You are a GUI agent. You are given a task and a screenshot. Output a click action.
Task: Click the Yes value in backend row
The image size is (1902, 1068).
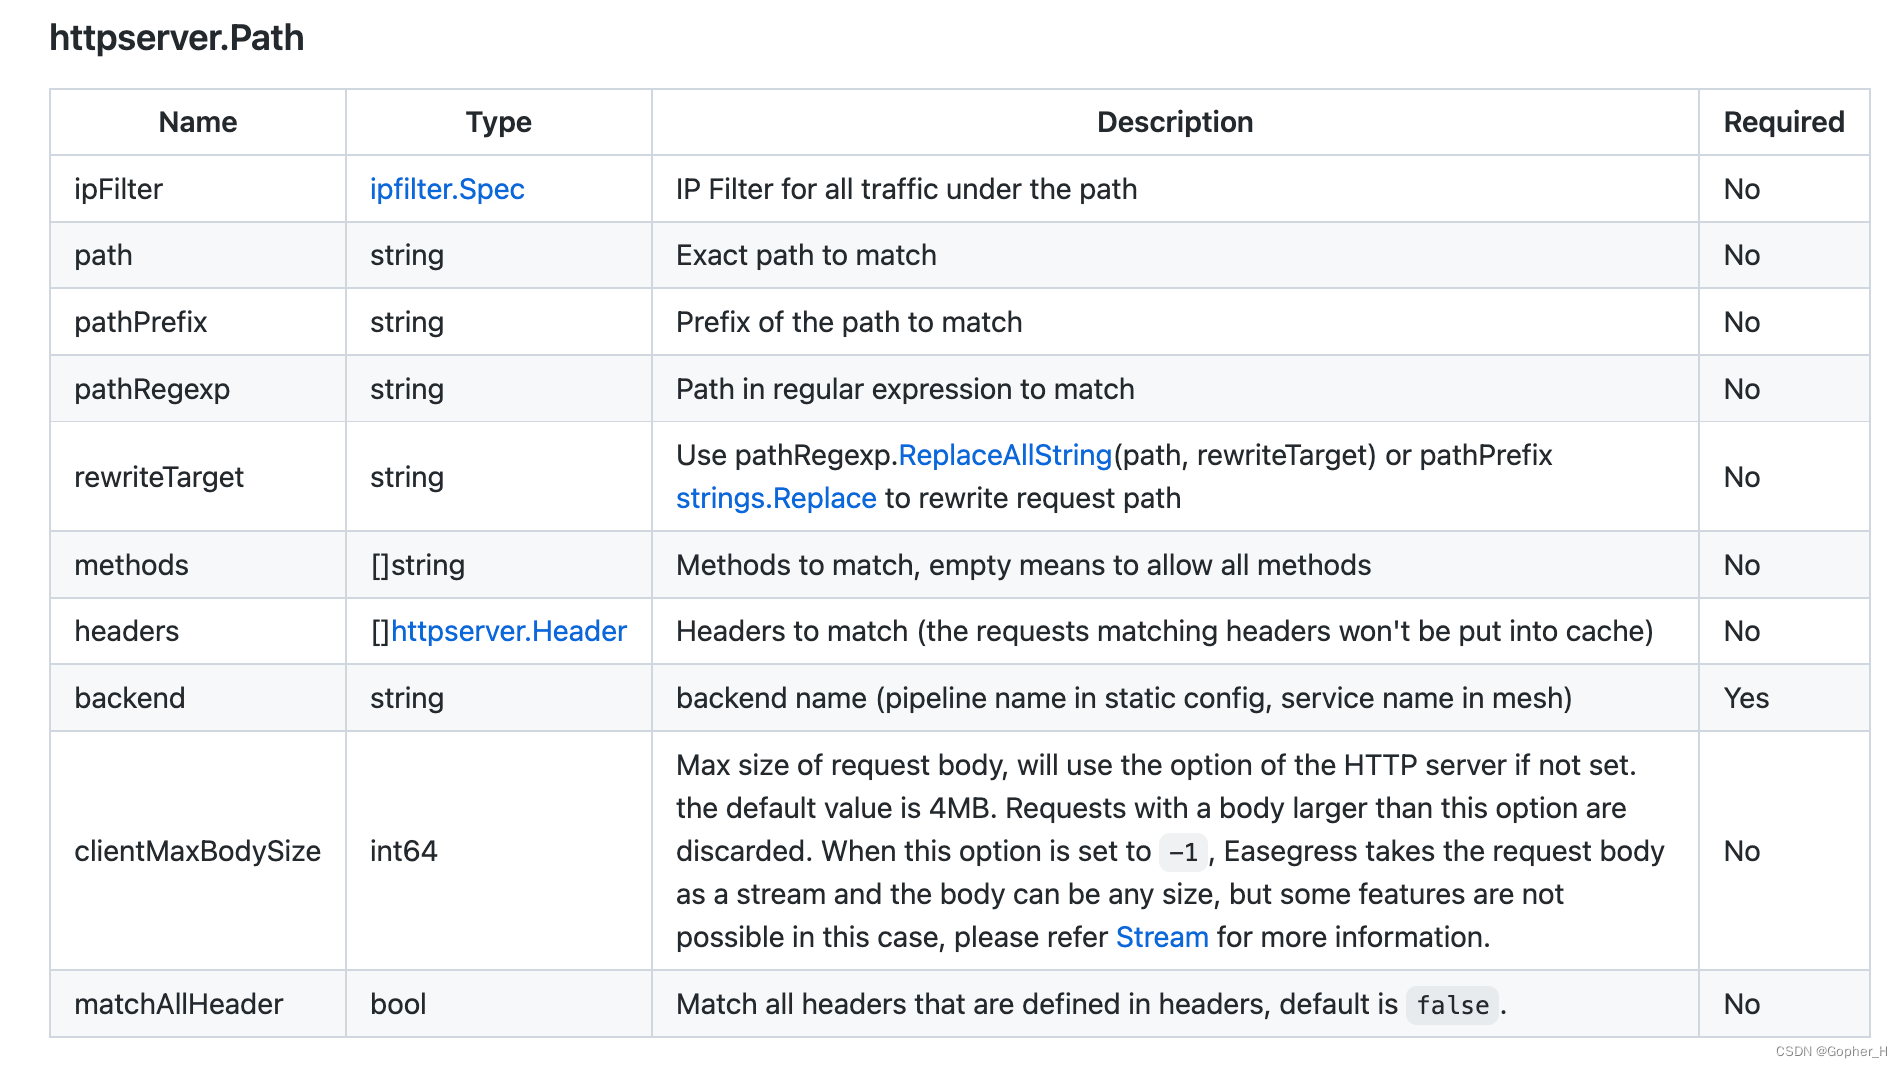tap(1746, 698)
